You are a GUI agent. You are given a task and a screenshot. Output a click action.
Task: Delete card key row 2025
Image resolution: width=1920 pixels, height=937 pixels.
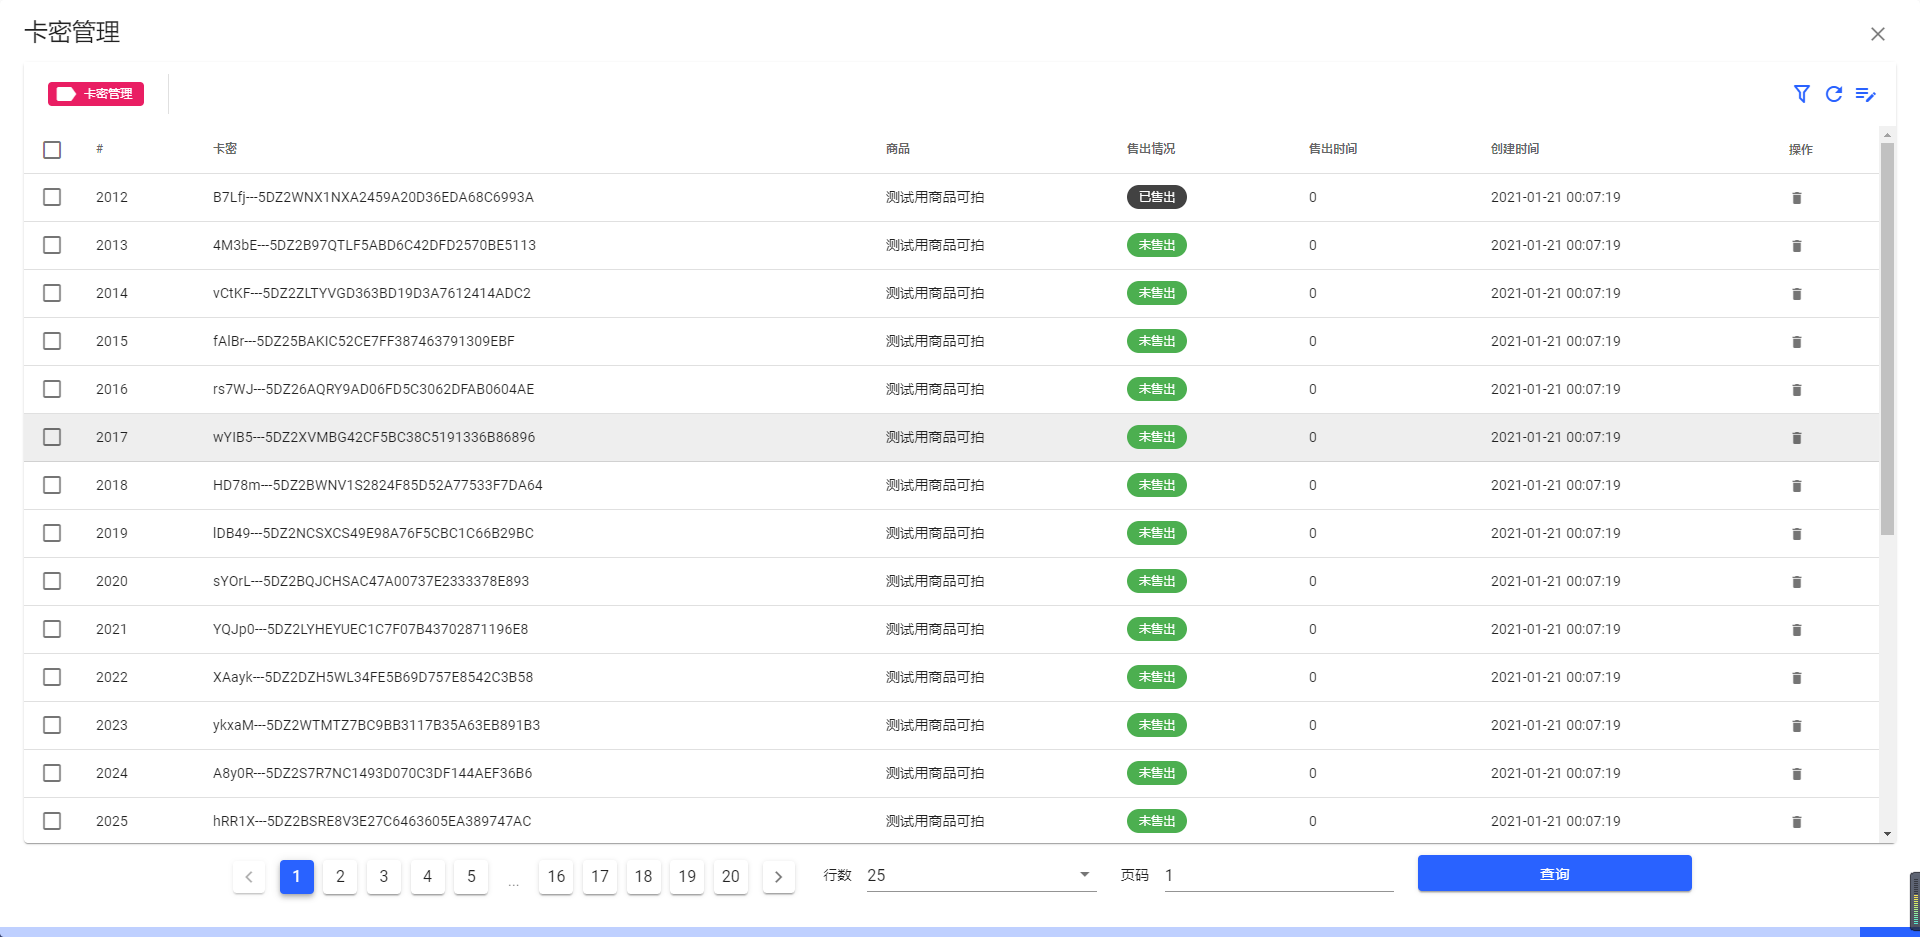[x=1797, y=822]
